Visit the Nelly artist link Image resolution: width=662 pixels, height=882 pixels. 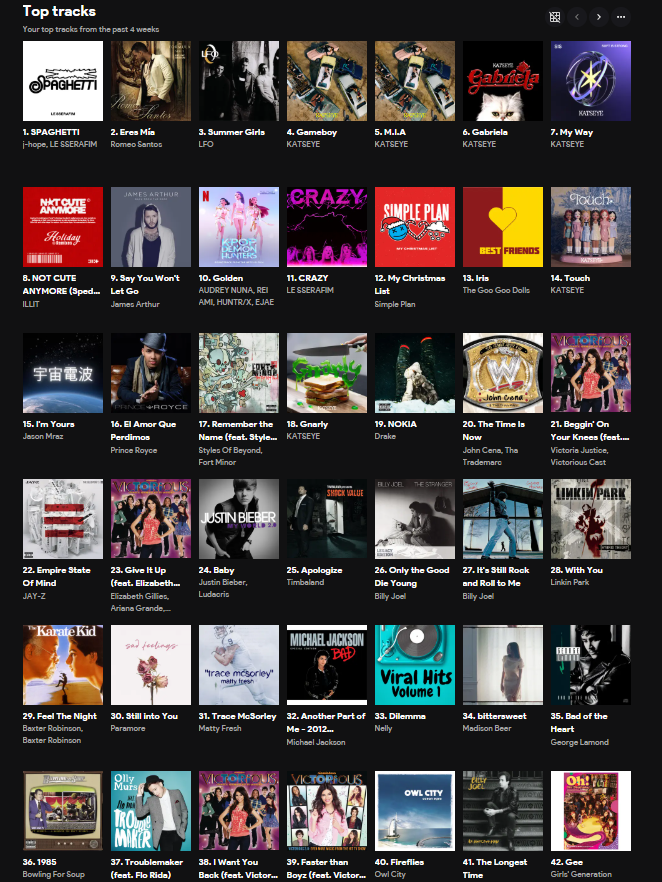[383, 728]
